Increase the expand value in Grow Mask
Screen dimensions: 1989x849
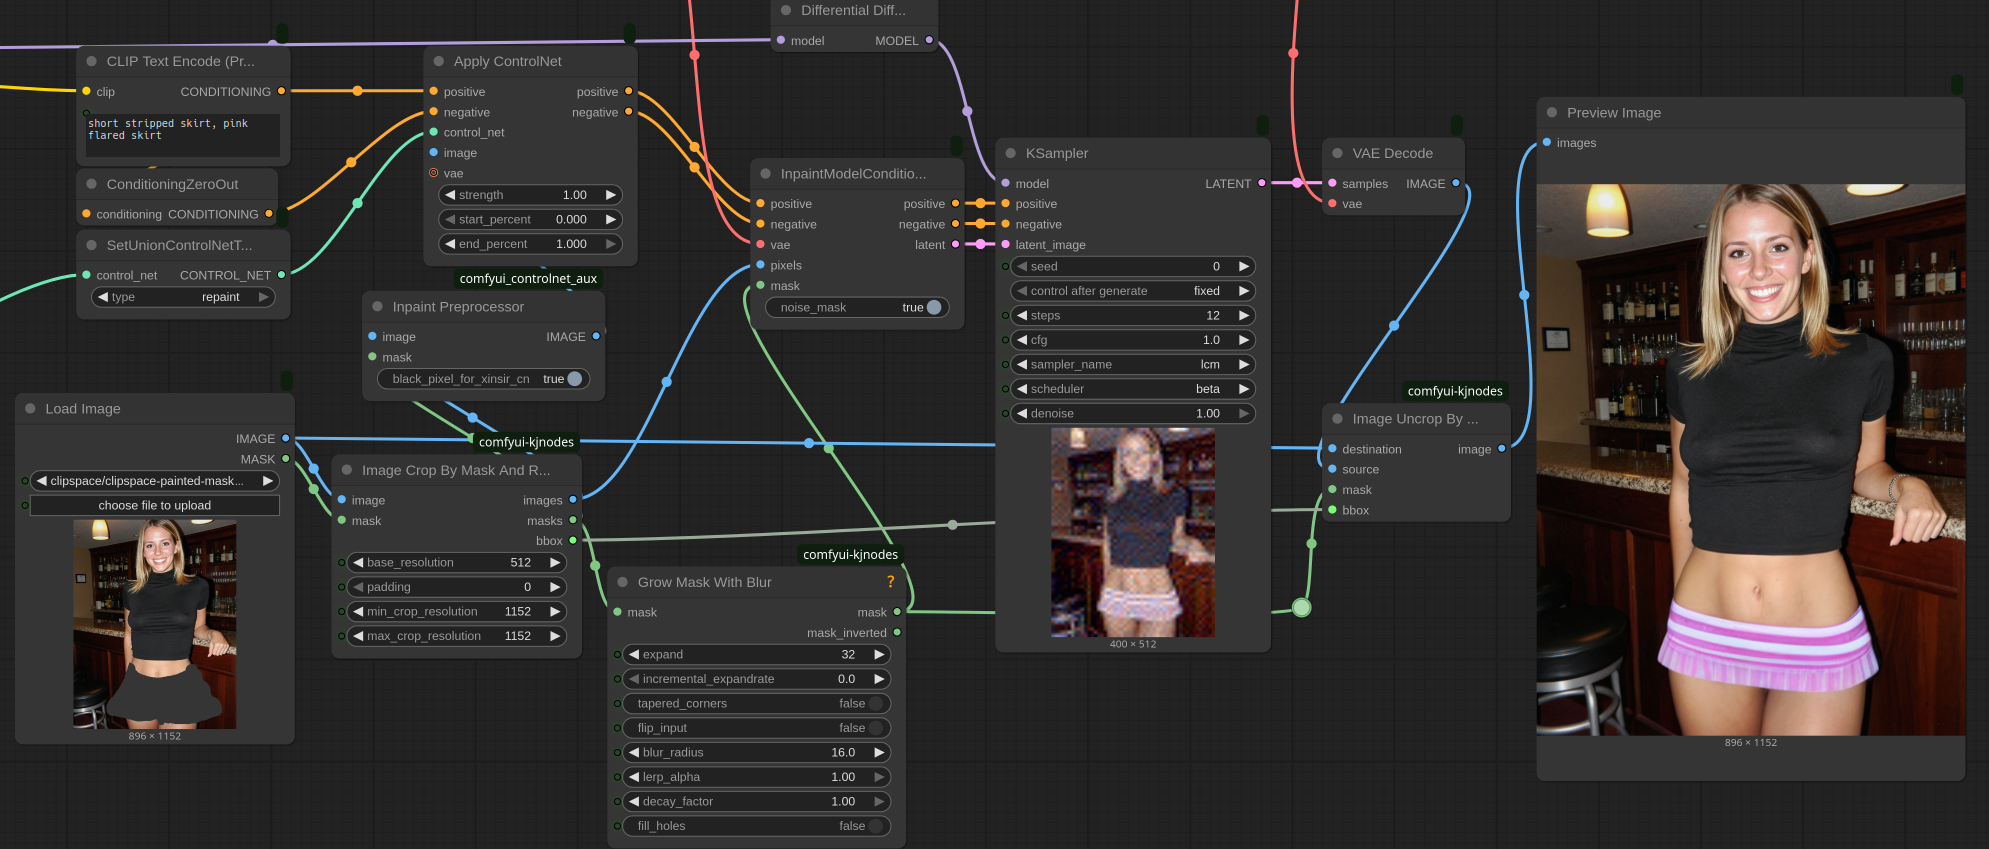(x=879, y=655)
